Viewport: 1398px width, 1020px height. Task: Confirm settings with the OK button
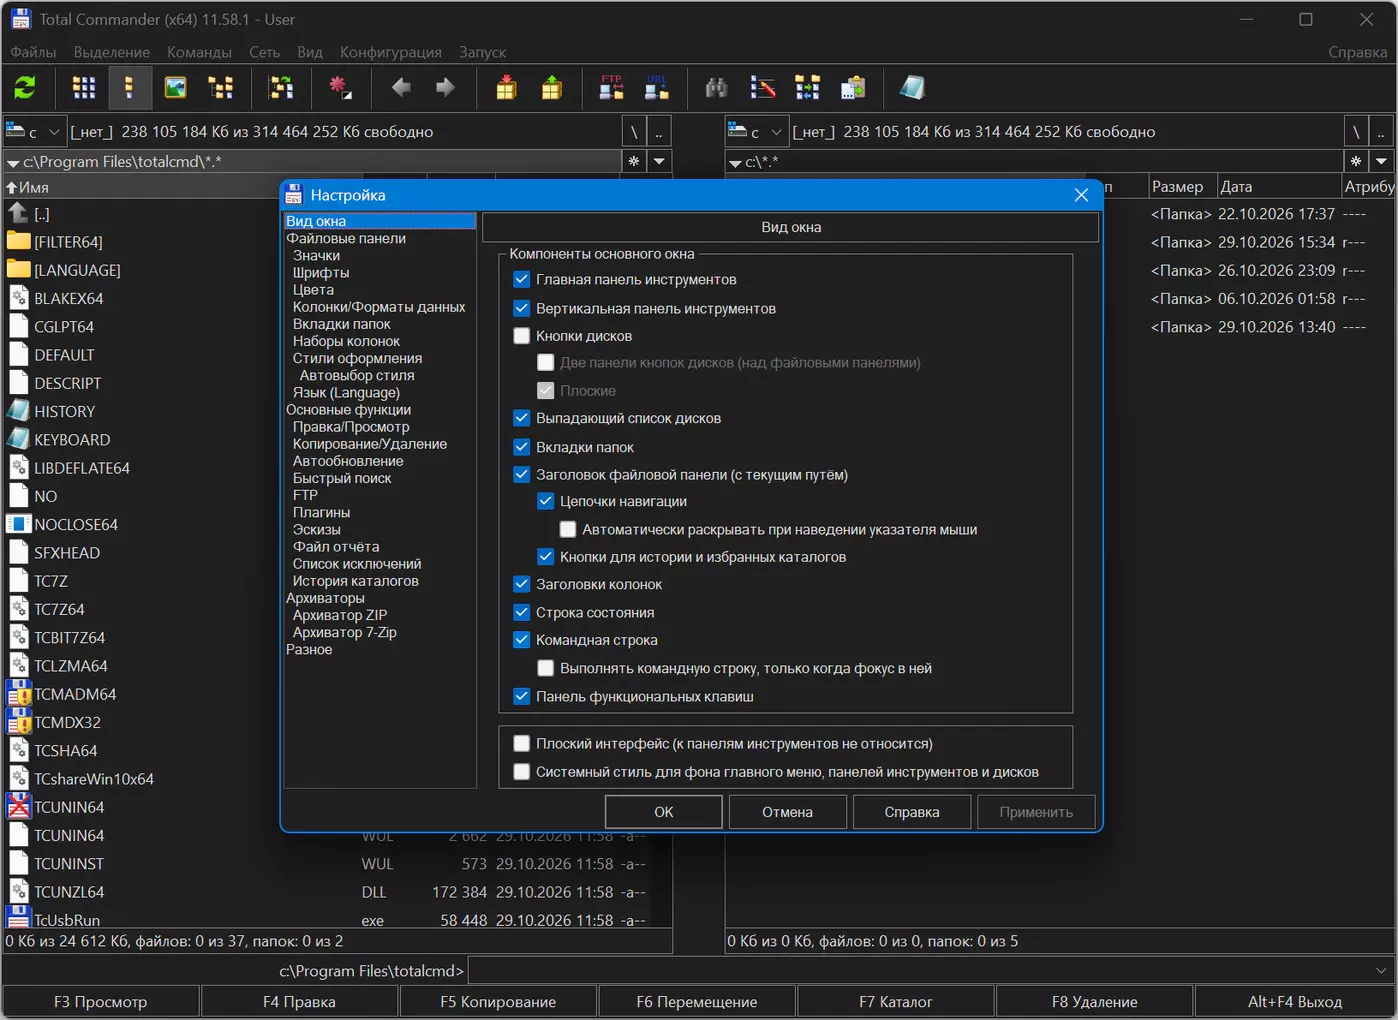click(664, 812)
